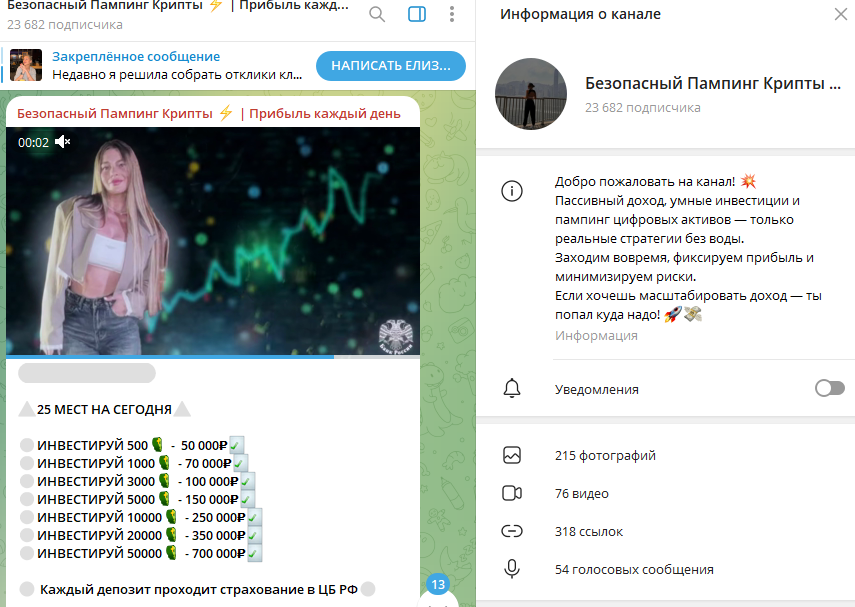The image size is (855, 607).
Task: Click the video progress bar
Action: click(213, 357)
